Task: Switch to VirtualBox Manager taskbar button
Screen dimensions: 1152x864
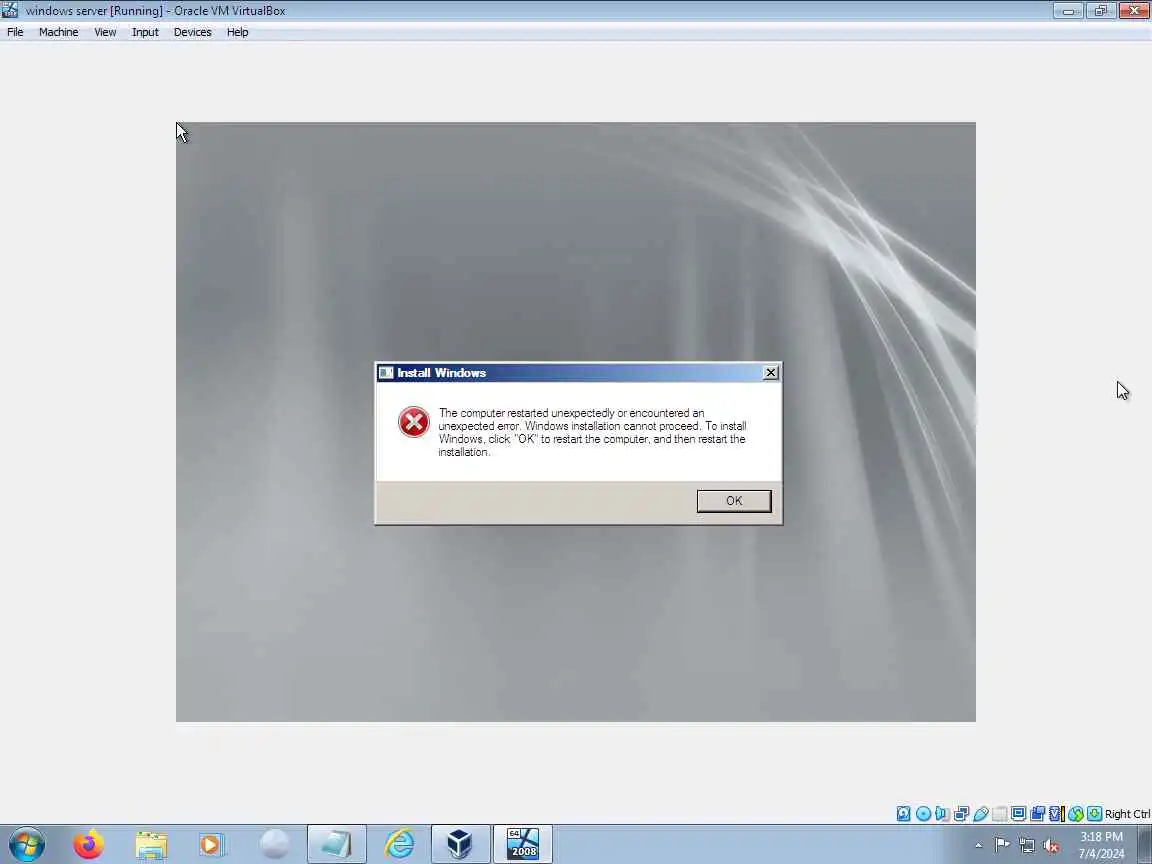Action: click(460, 844)
